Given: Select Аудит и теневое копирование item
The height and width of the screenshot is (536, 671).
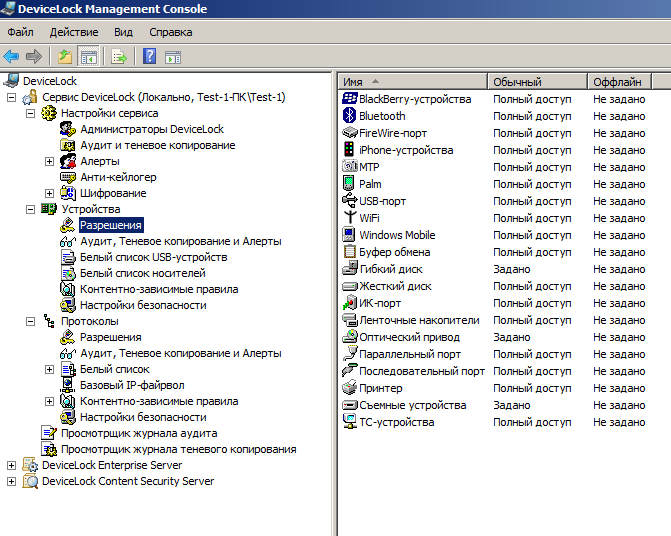Looking at the screenshot, I should click(157, 145).
